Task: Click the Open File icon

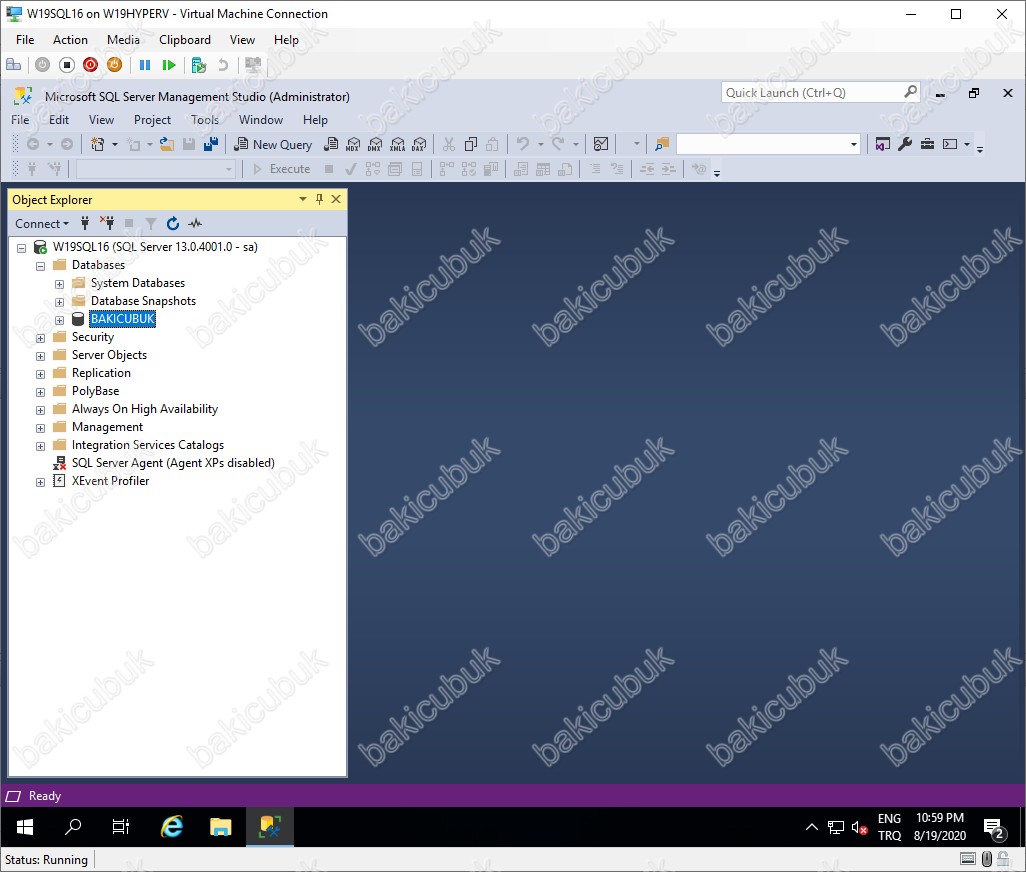Action: (x=167, y=145)
